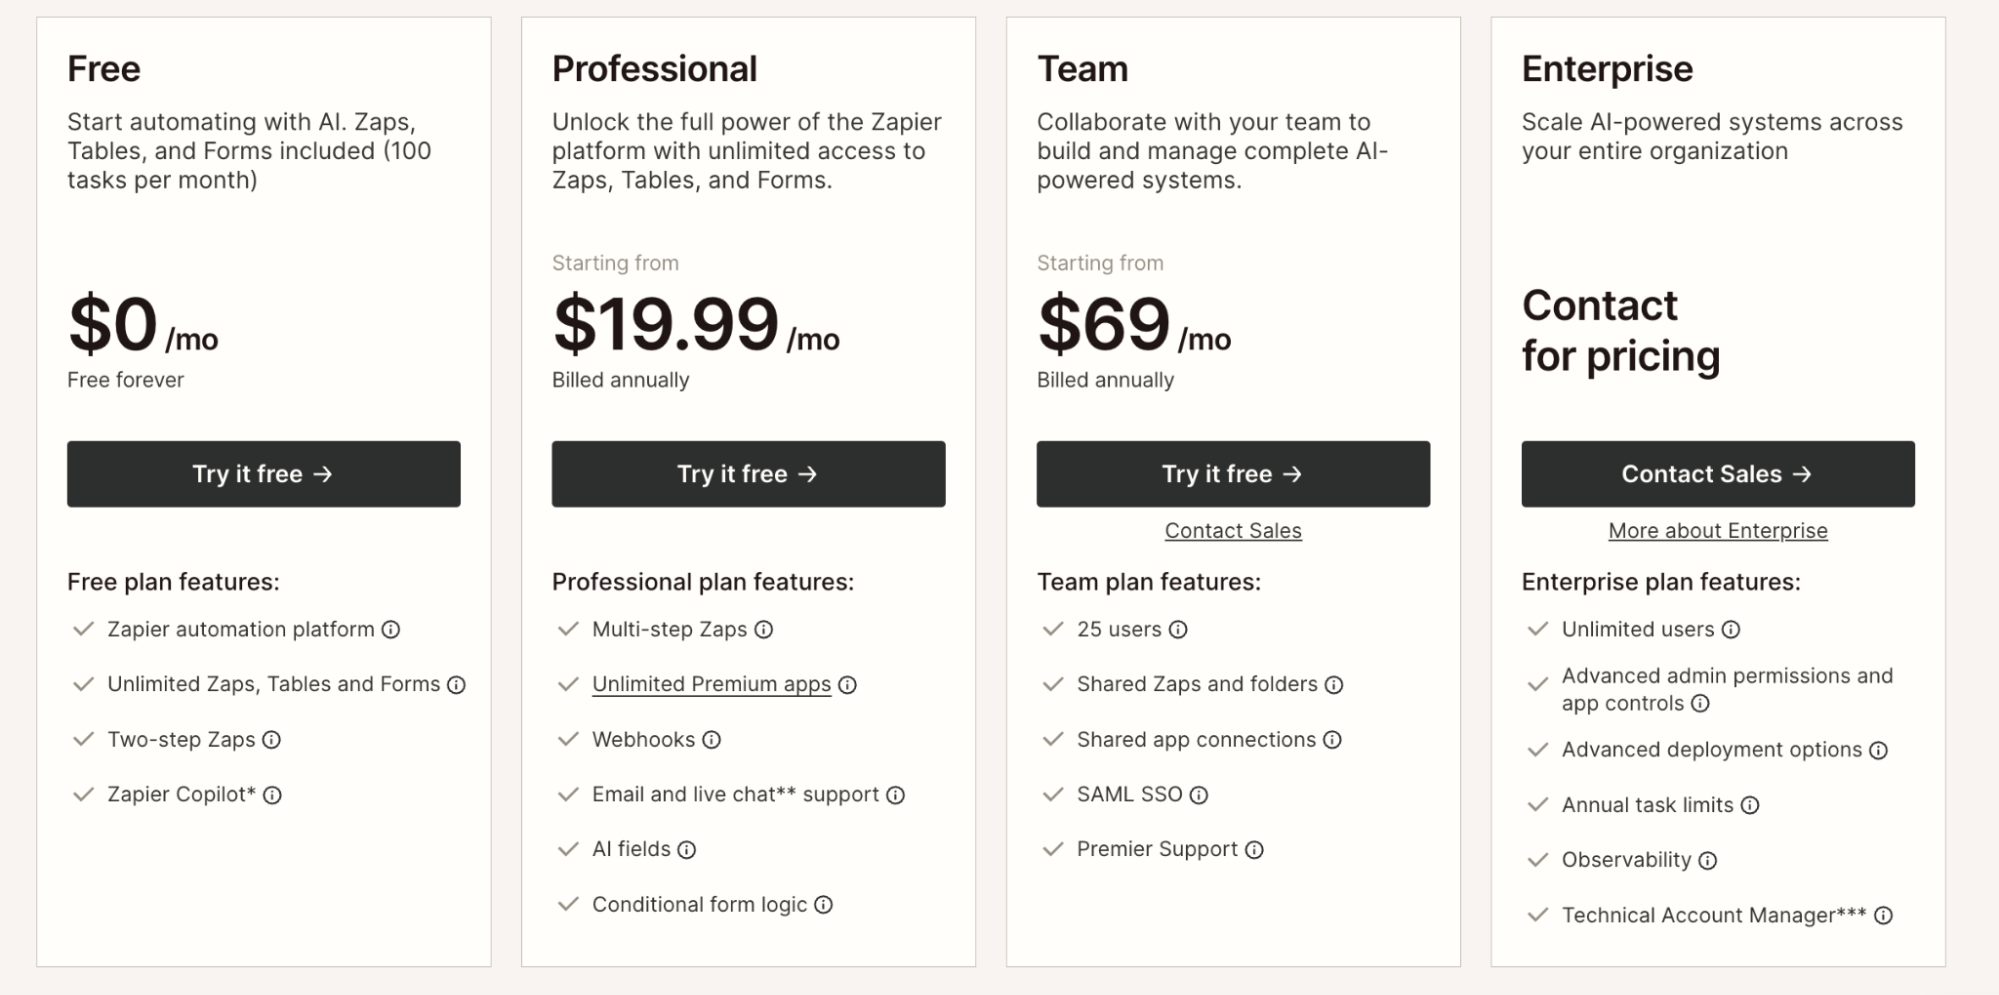Open the More about Enterprise link
Viewport: 1999px width, 995px height.
tap(1717, 530)
